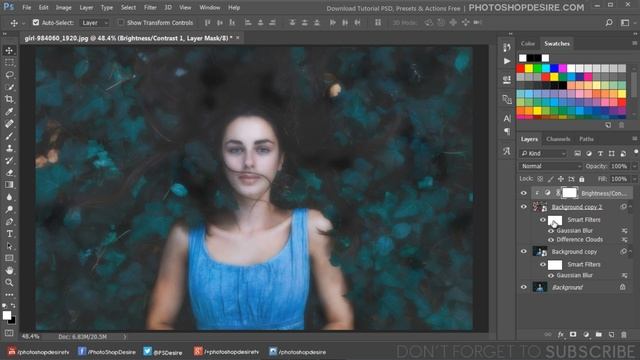Create a new layer group
Image resolution: width=640 pixels, height=360 pixels.
(x=598, y=335)
